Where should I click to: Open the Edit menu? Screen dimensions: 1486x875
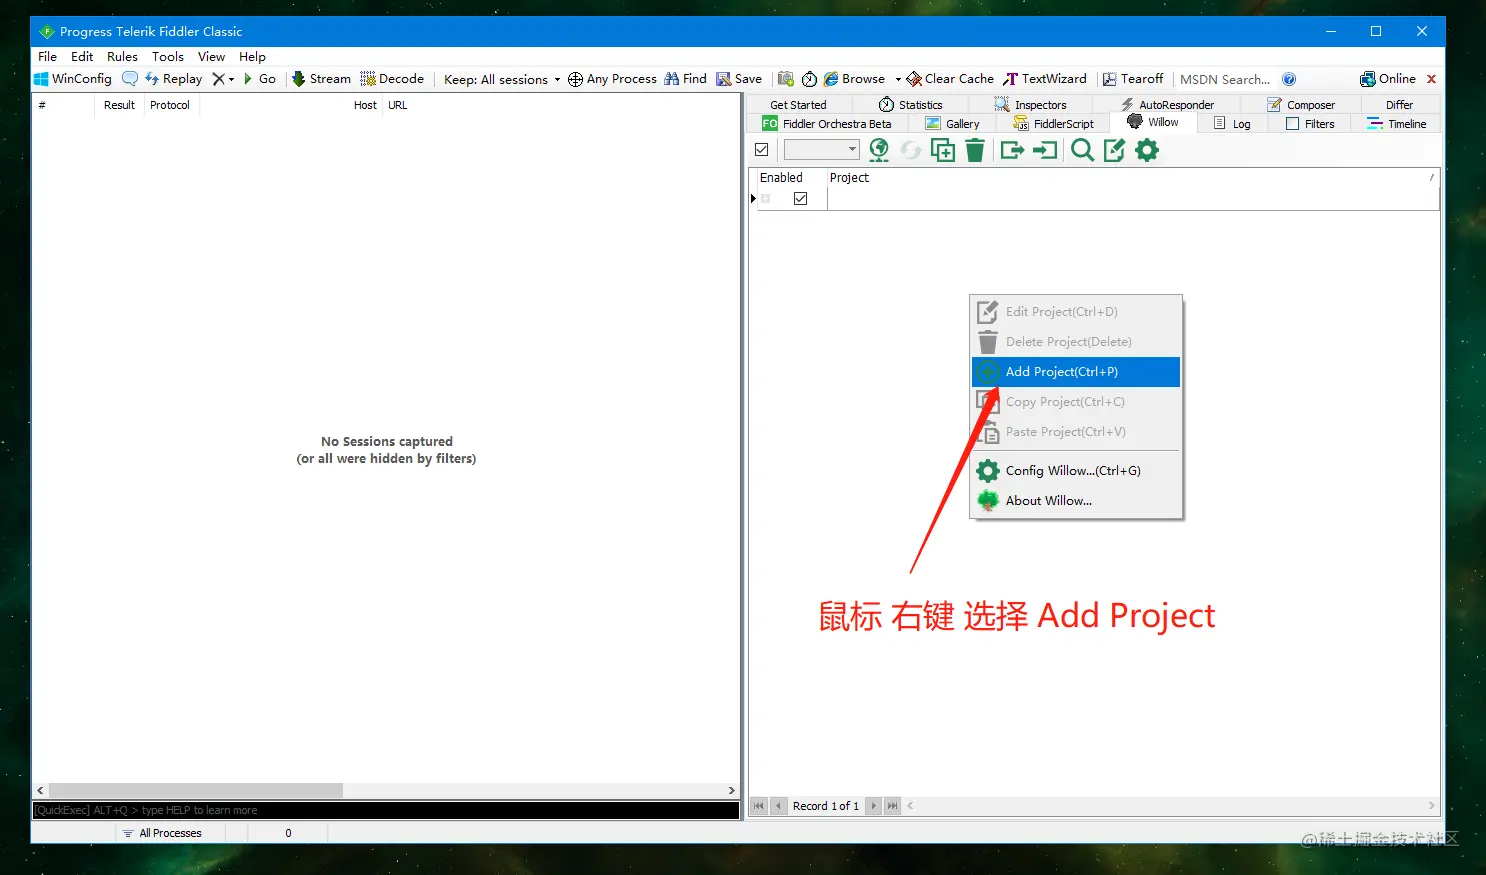(82, 57)
